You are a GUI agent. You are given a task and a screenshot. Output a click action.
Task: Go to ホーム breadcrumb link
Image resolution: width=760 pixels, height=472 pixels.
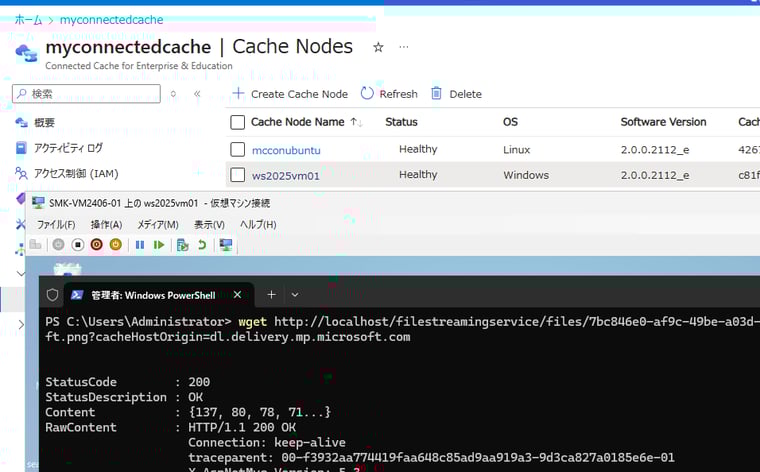tap(28, 20)
